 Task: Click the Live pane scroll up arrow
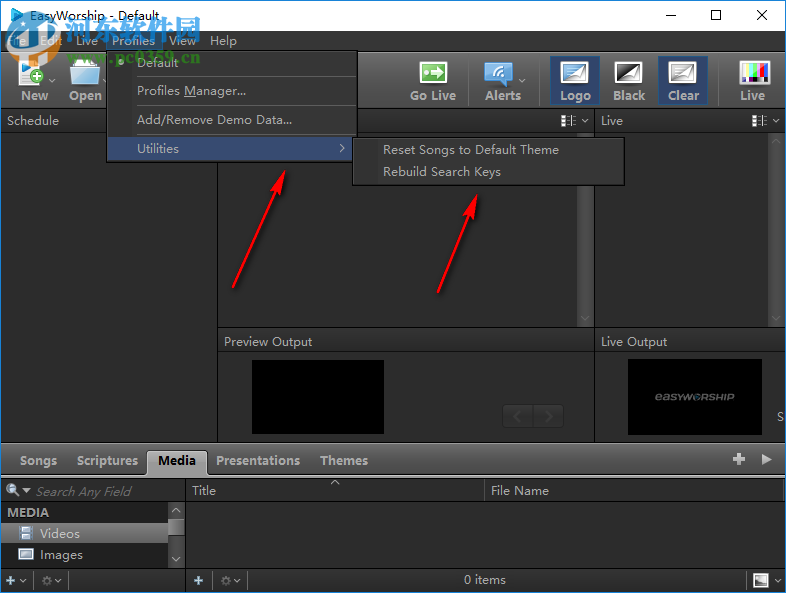[x=775, y=142]
